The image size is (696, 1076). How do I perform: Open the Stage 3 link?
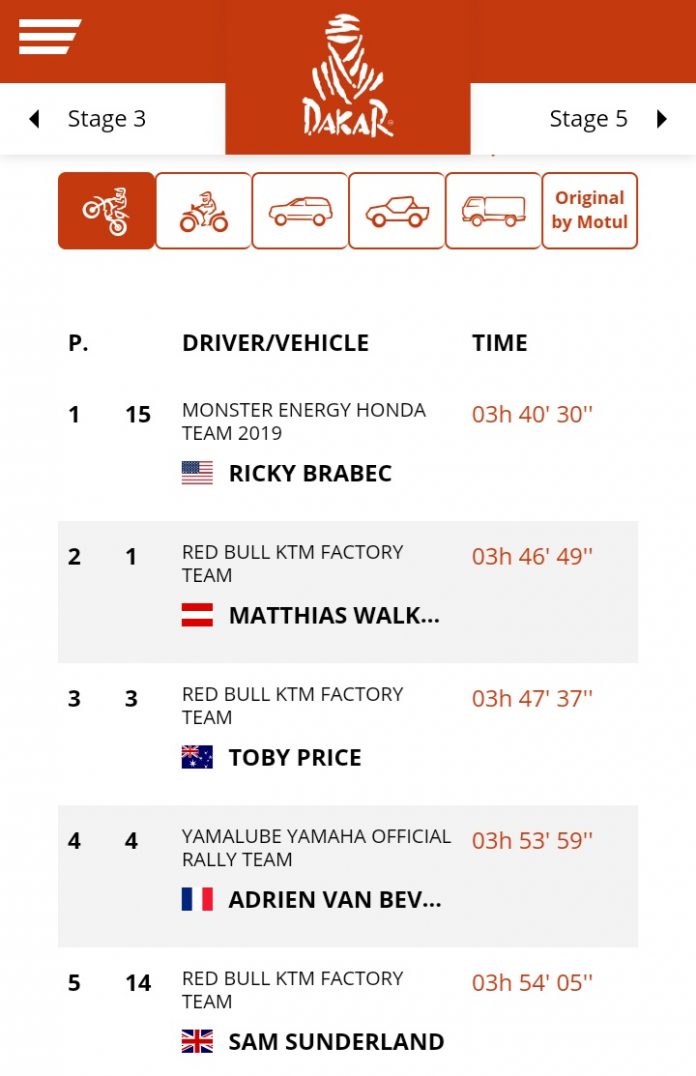pyautogui.click(x=106, y=119)
